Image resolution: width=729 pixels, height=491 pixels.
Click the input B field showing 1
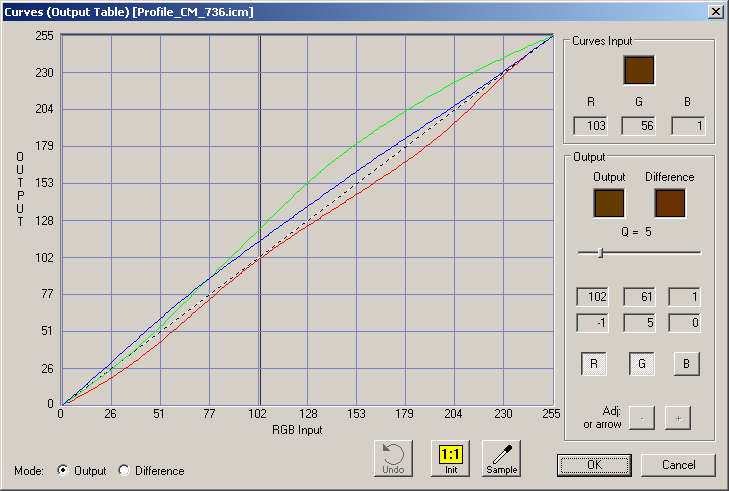pyautogui.click(x=688, y=126)
